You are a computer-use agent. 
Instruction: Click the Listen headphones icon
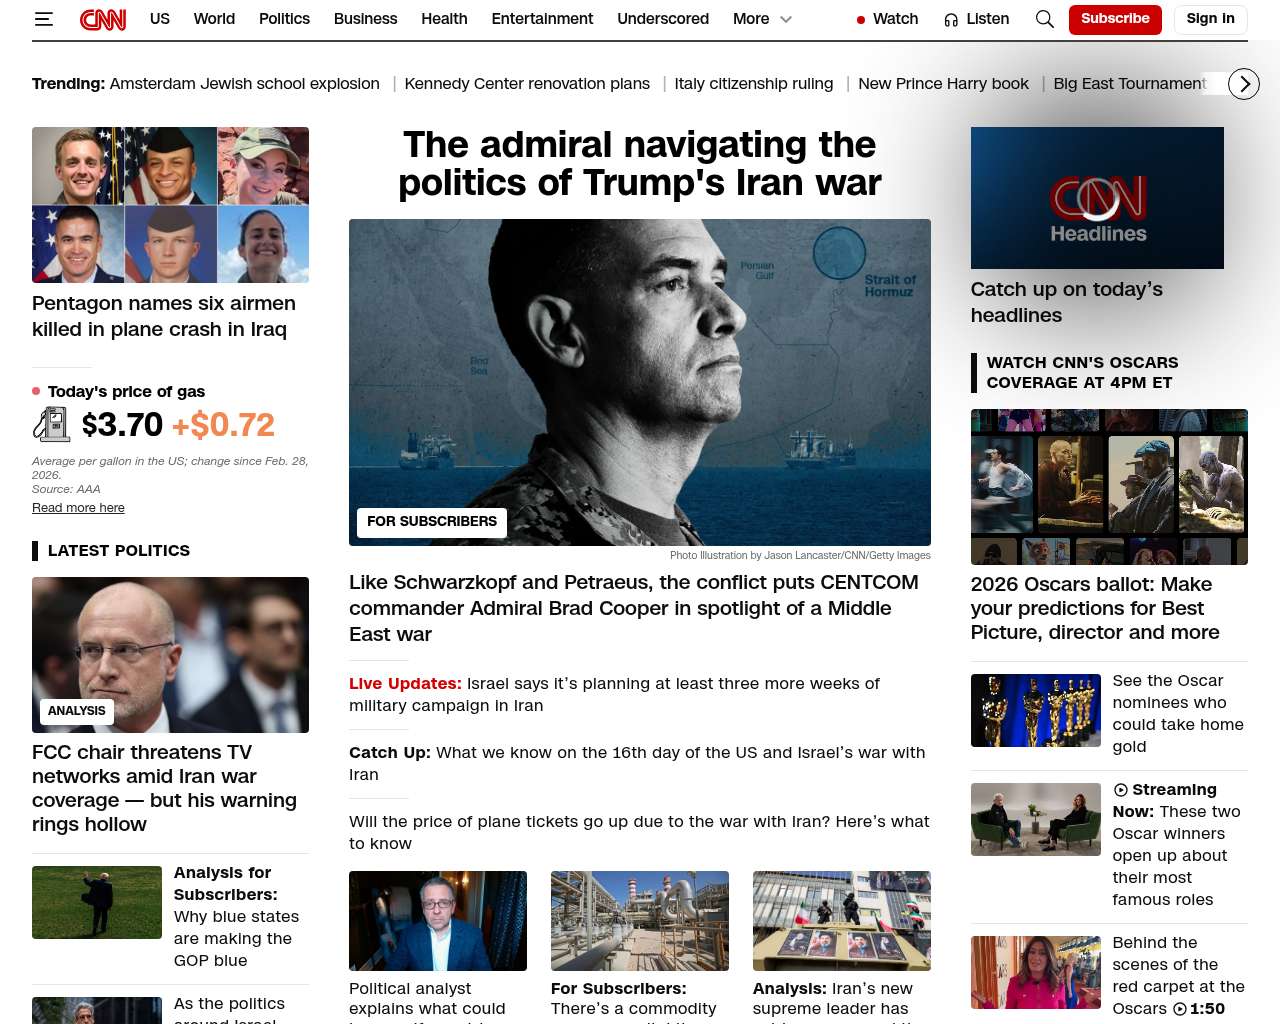951,20
